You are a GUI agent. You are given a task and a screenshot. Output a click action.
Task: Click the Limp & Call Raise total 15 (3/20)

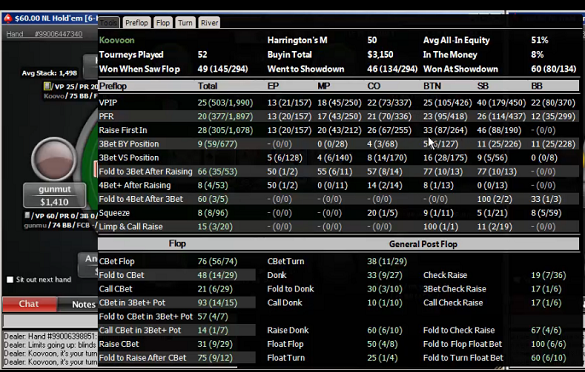(x=215, y=227)
